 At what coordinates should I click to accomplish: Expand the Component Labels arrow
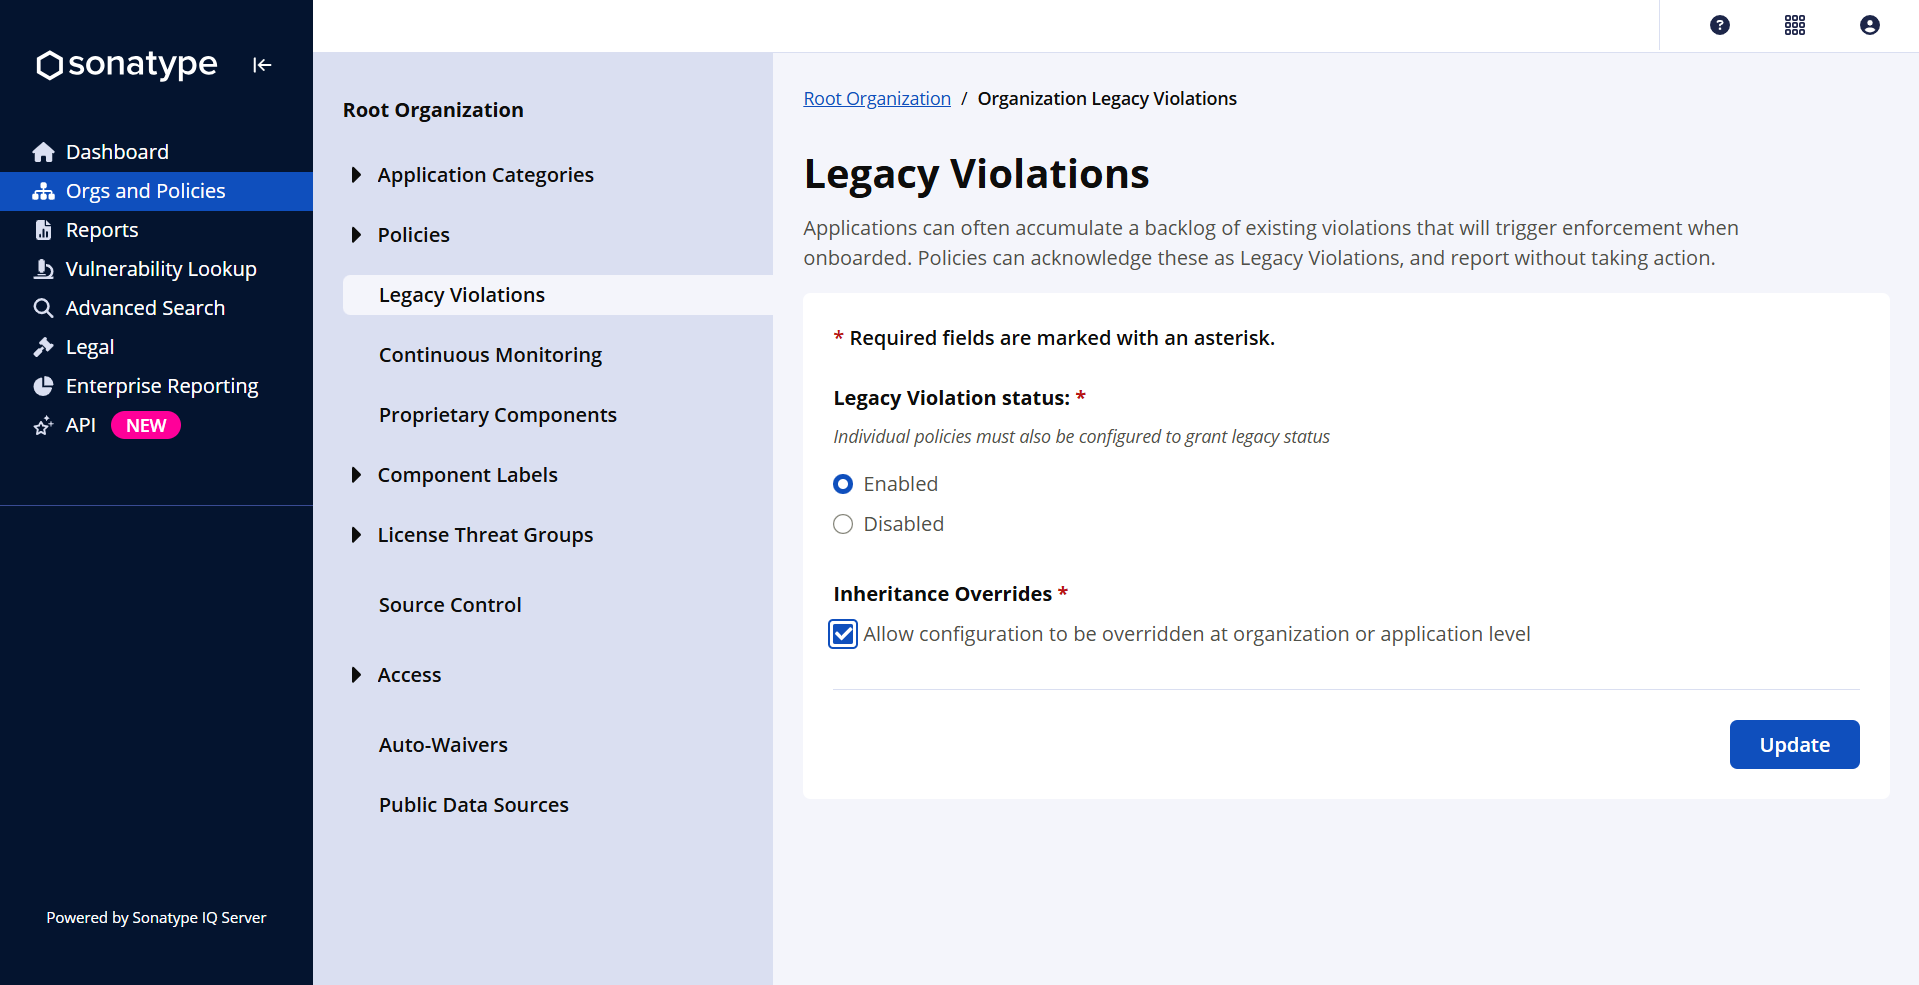tap(356, 475)
